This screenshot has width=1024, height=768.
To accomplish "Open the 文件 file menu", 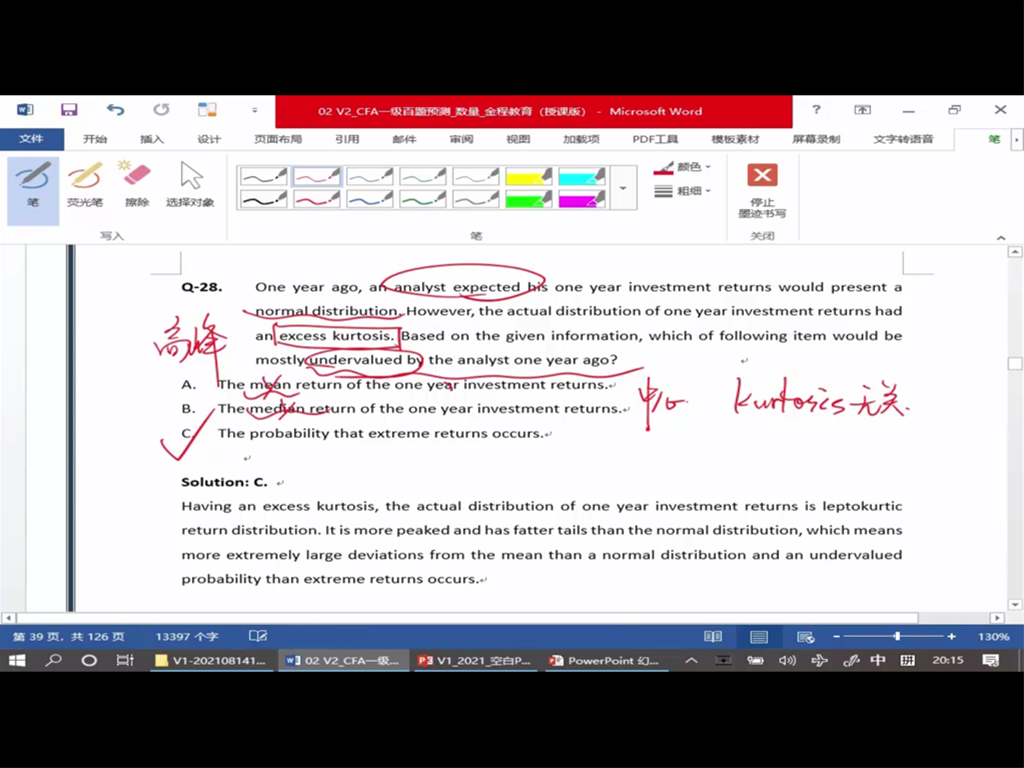I will tap(31, 139).
